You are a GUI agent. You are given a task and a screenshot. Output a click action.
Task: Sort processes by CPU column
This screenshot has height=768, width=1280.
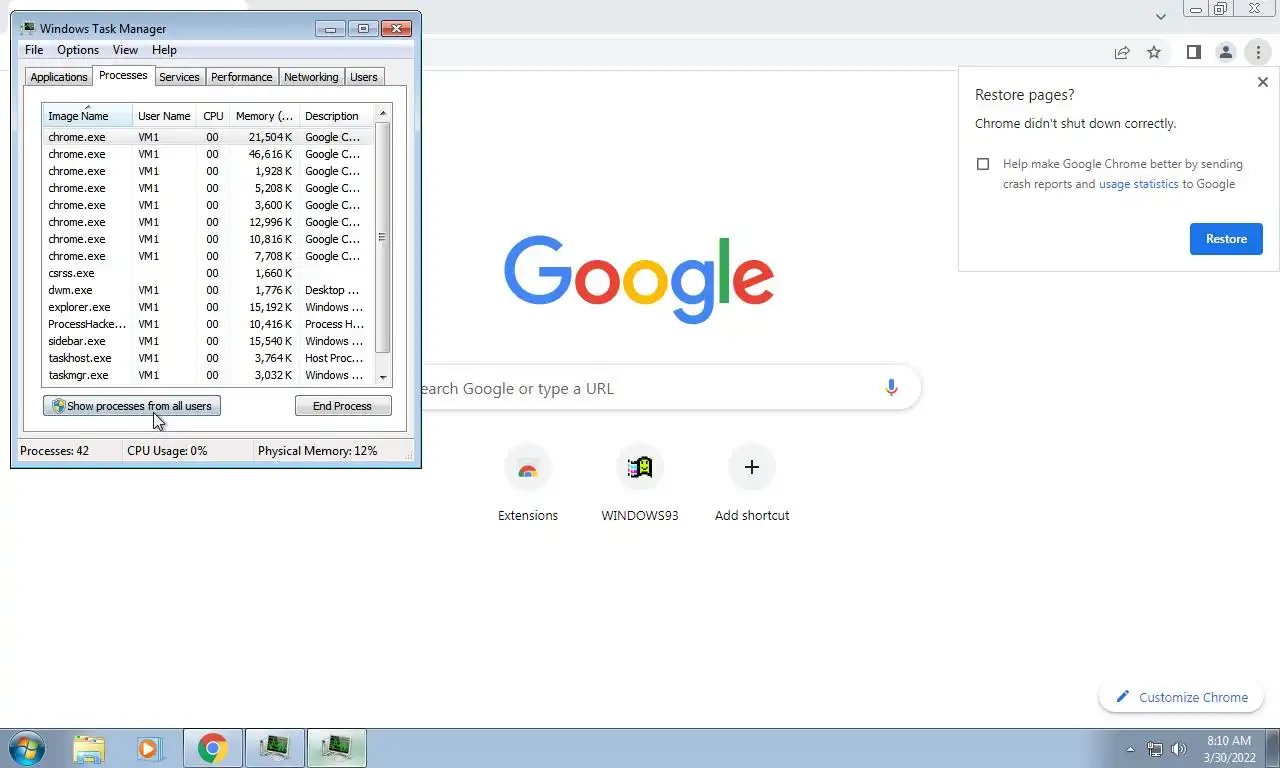point(213,116)
